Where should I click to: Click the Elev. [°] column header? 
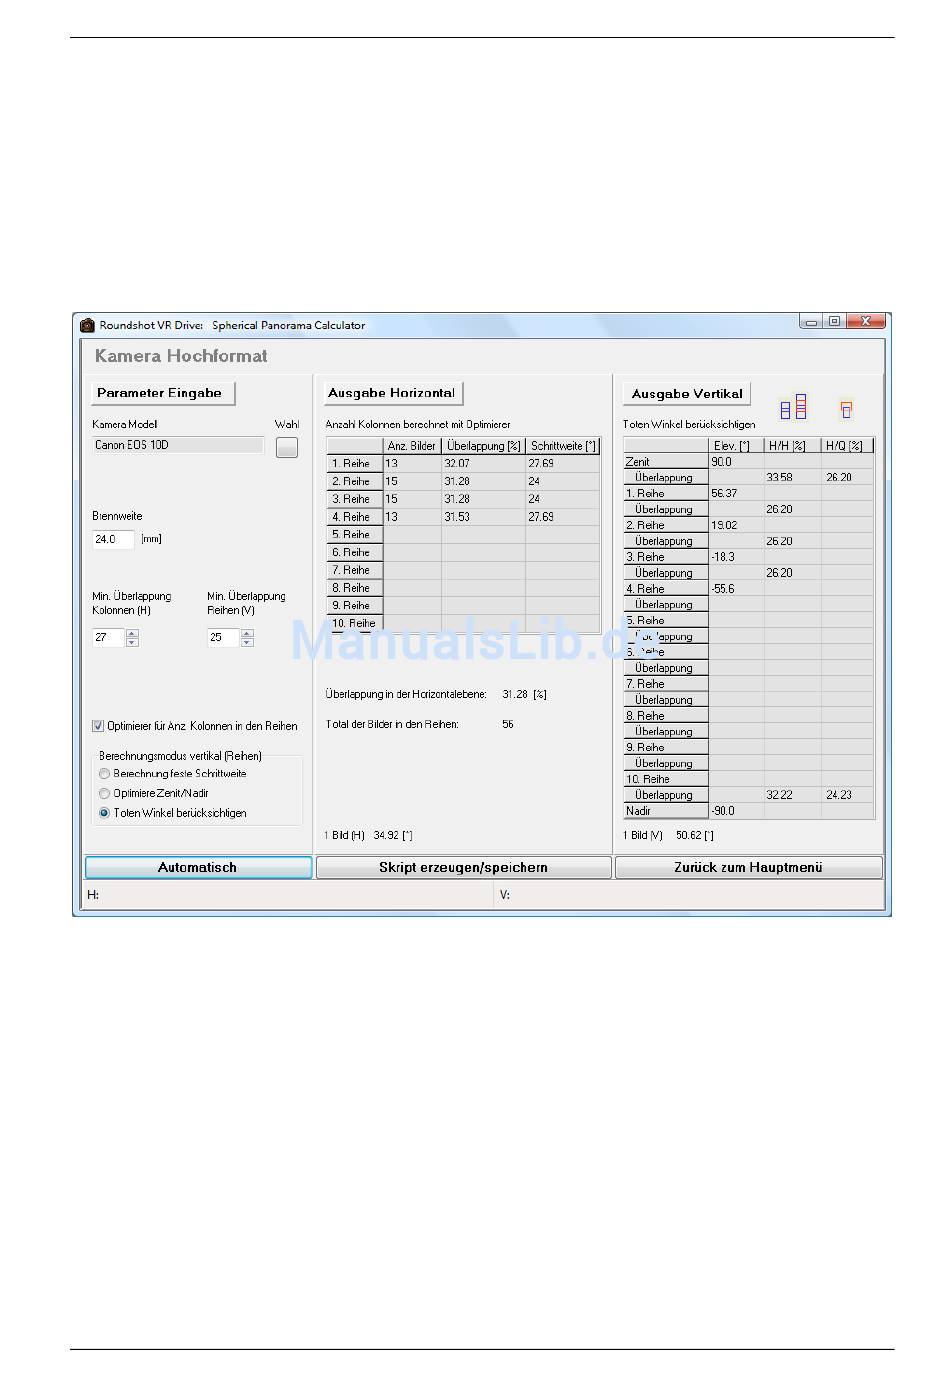(737, 446)
